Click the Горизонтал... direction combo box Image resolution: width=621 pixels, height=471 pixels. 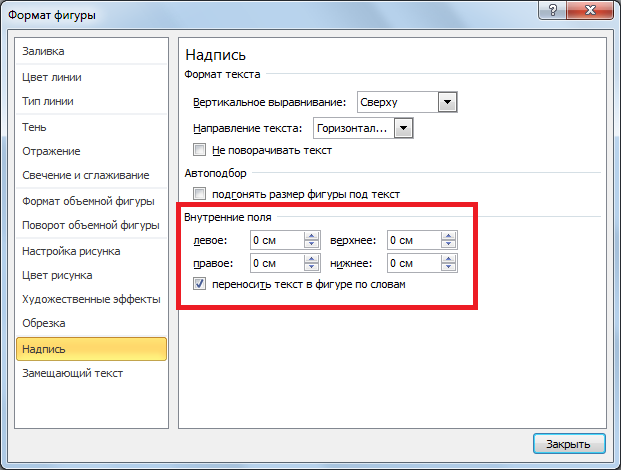coord(363,128)
